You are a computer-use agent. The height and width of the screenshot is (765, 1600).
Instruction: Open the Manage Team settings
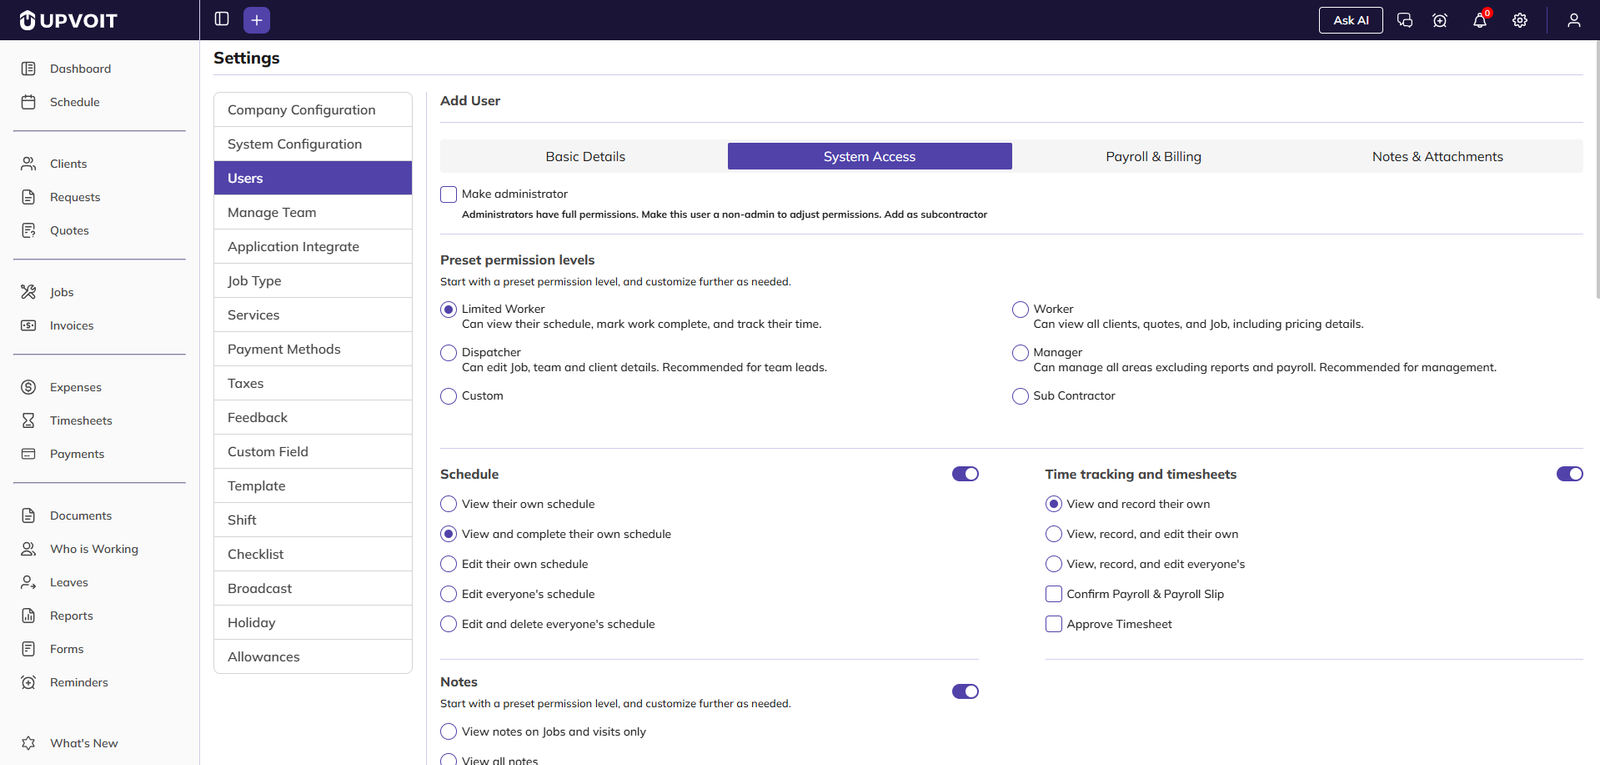point(313,212)
